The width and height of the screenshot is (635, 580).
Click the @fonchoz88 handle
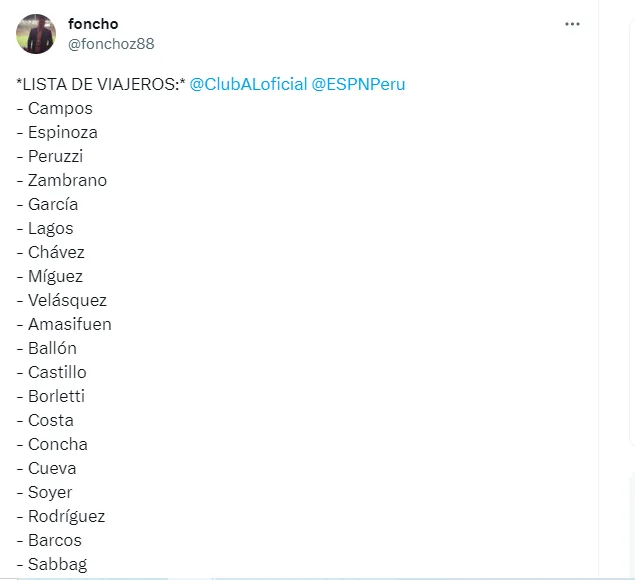pos(111,44)
